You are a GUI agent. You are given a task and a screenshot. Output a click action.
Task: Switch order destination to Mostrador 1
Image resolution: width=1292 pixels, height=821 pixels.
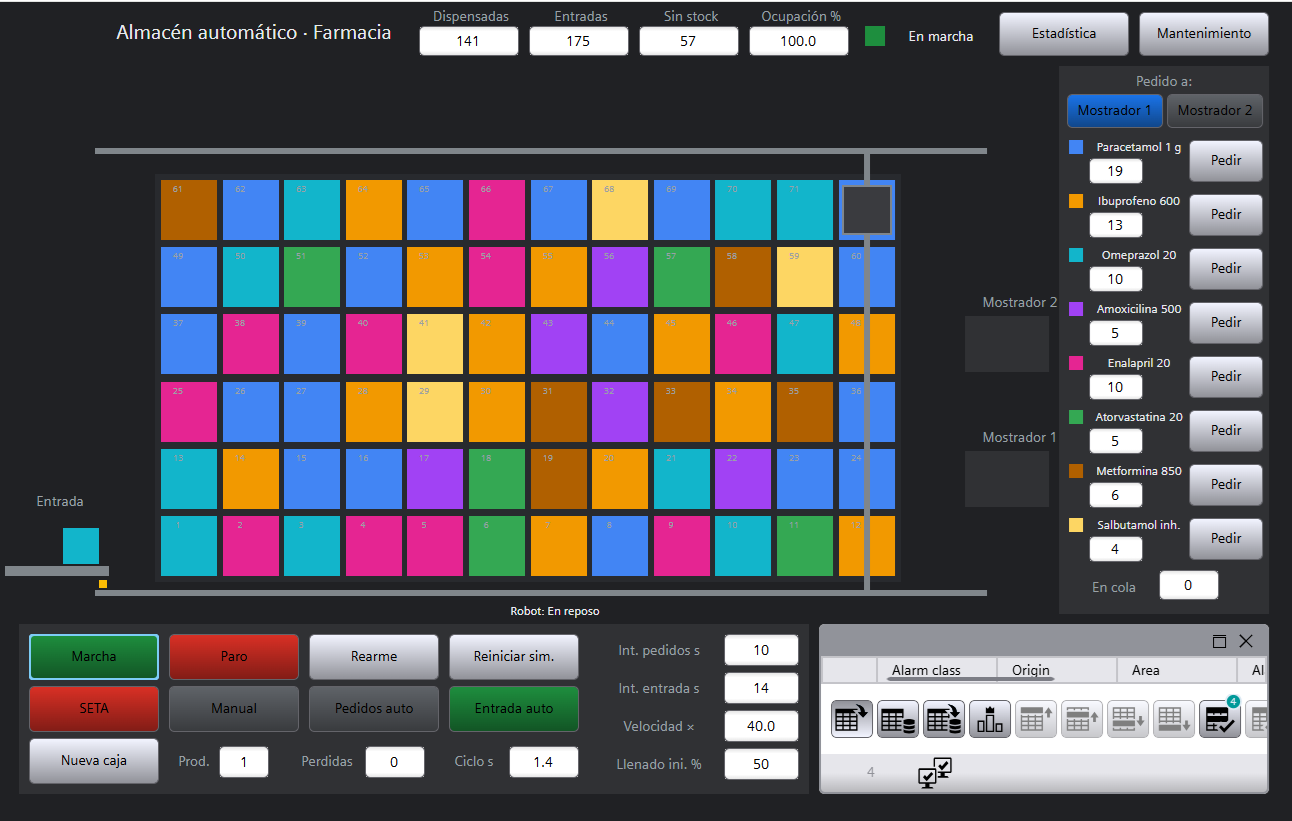pos(1114,111)
